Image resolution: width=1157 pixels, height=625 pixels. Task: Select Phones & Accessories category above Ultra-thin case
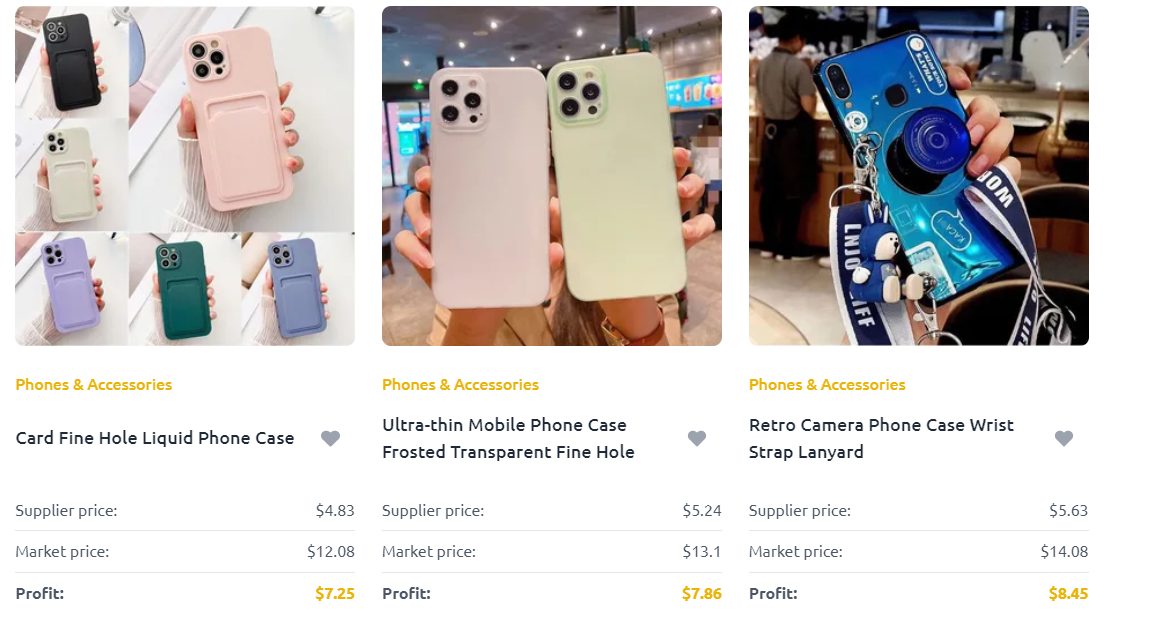(x=460, y=384)
